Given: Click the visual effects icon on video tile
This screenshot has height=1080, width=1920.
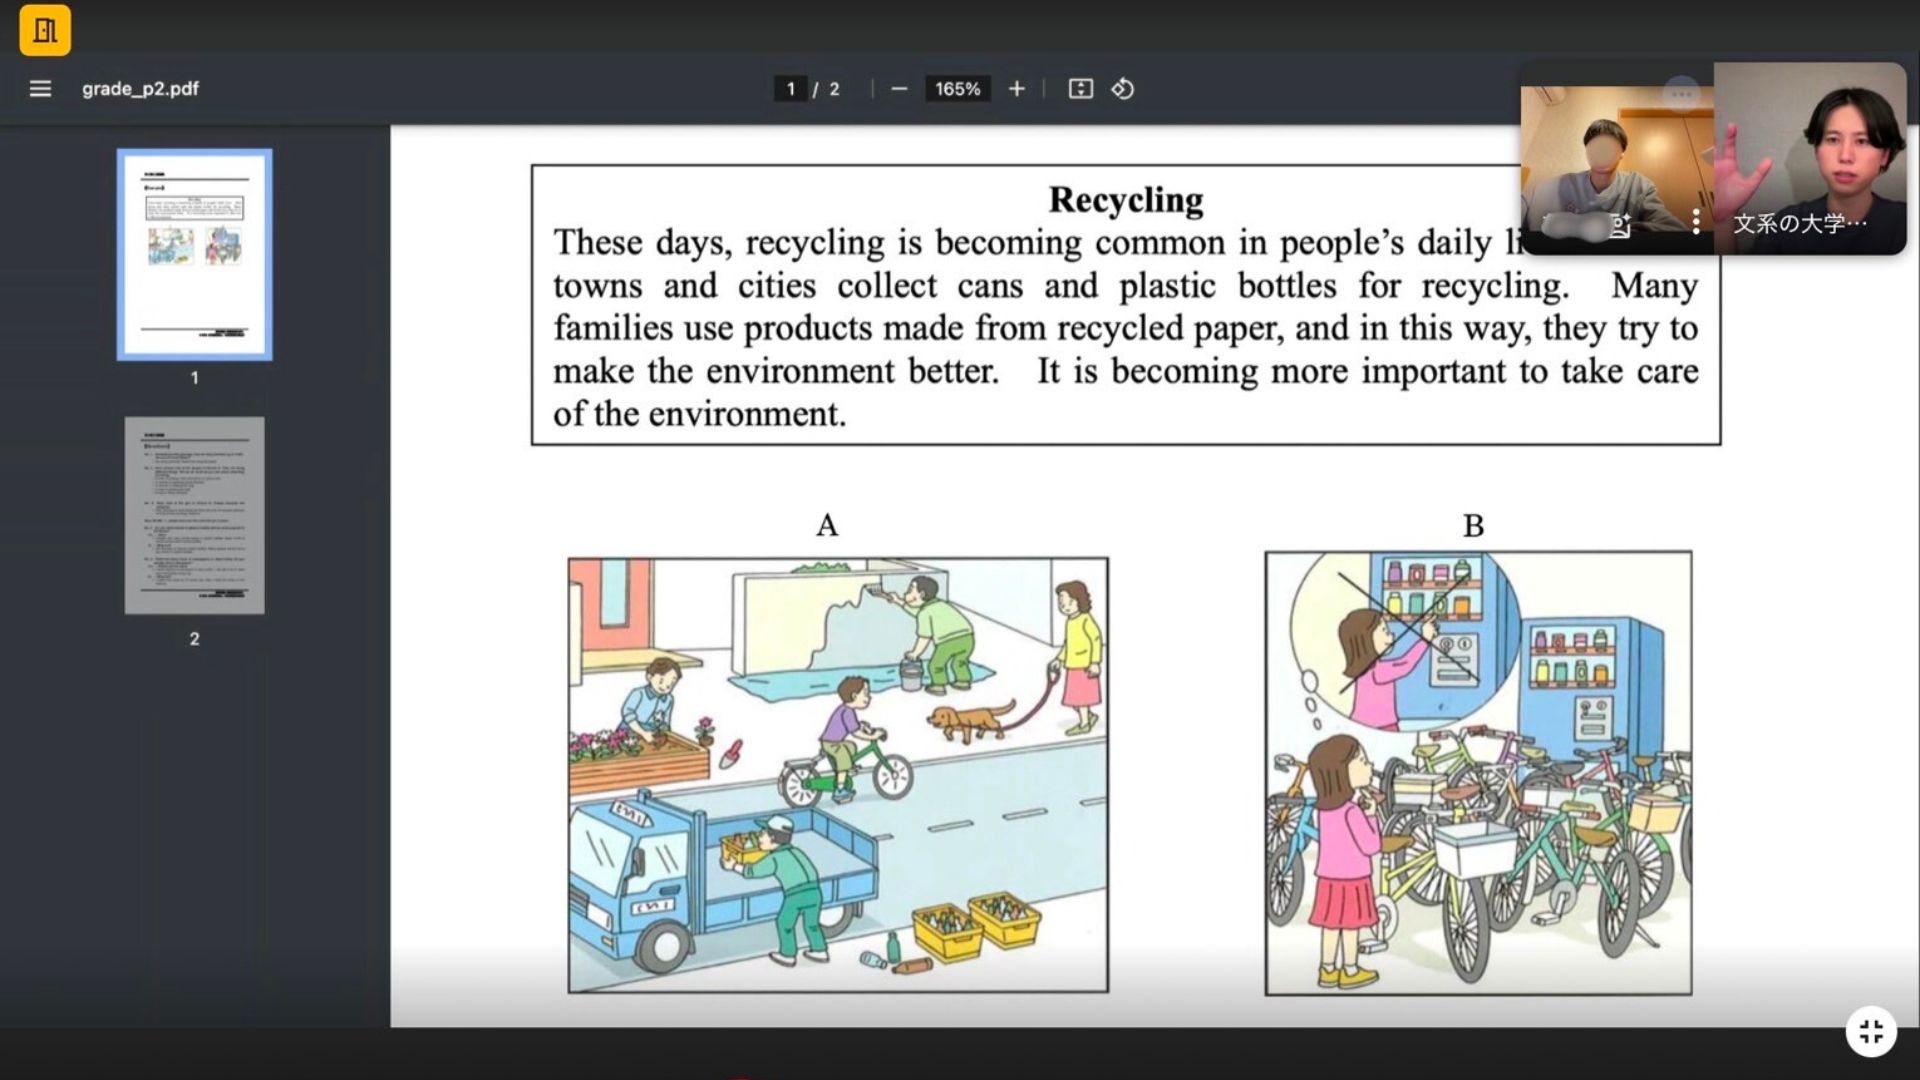Looking at the screenshot, I should 1620,227.
